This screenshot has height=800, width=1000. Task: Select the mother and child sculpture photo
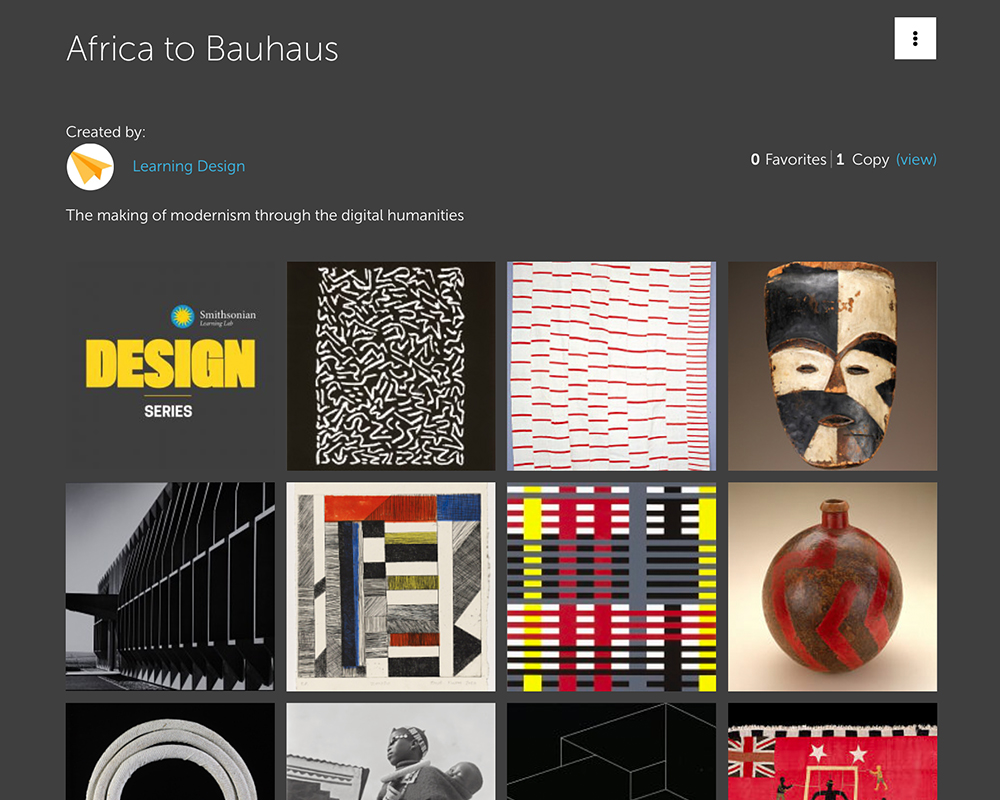[391, 752]
